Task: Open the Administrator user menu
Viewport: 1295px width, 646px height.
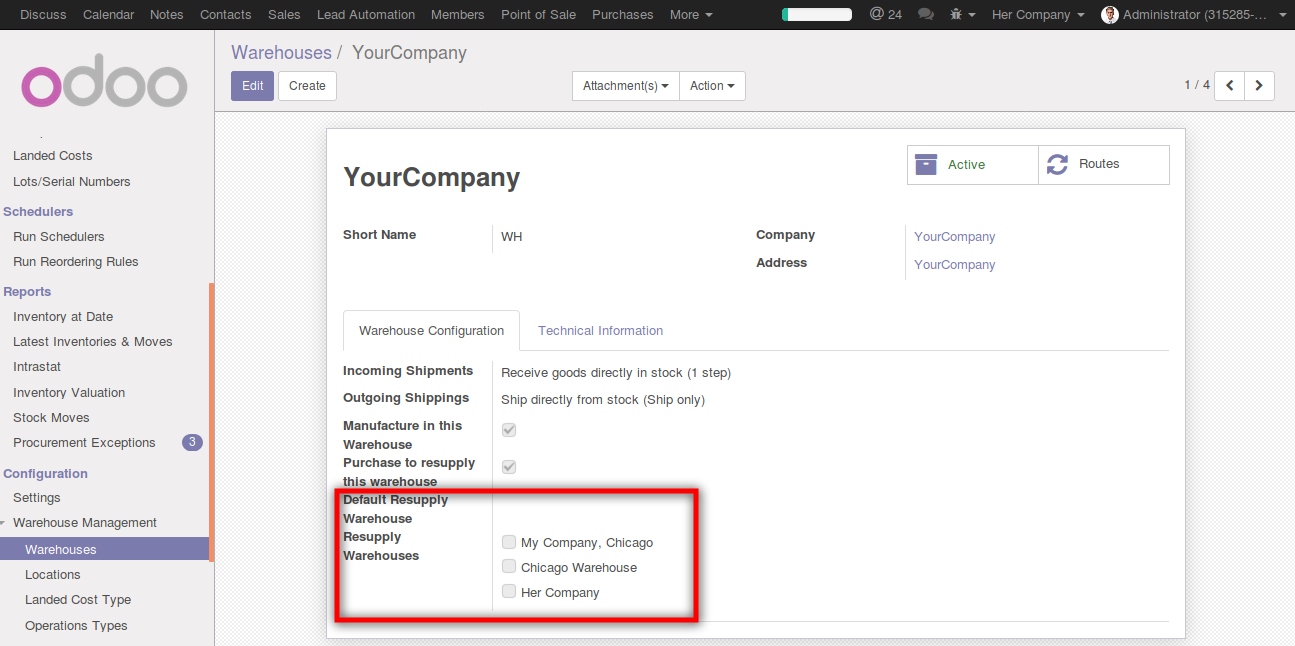Action: tap(1195, 15)
